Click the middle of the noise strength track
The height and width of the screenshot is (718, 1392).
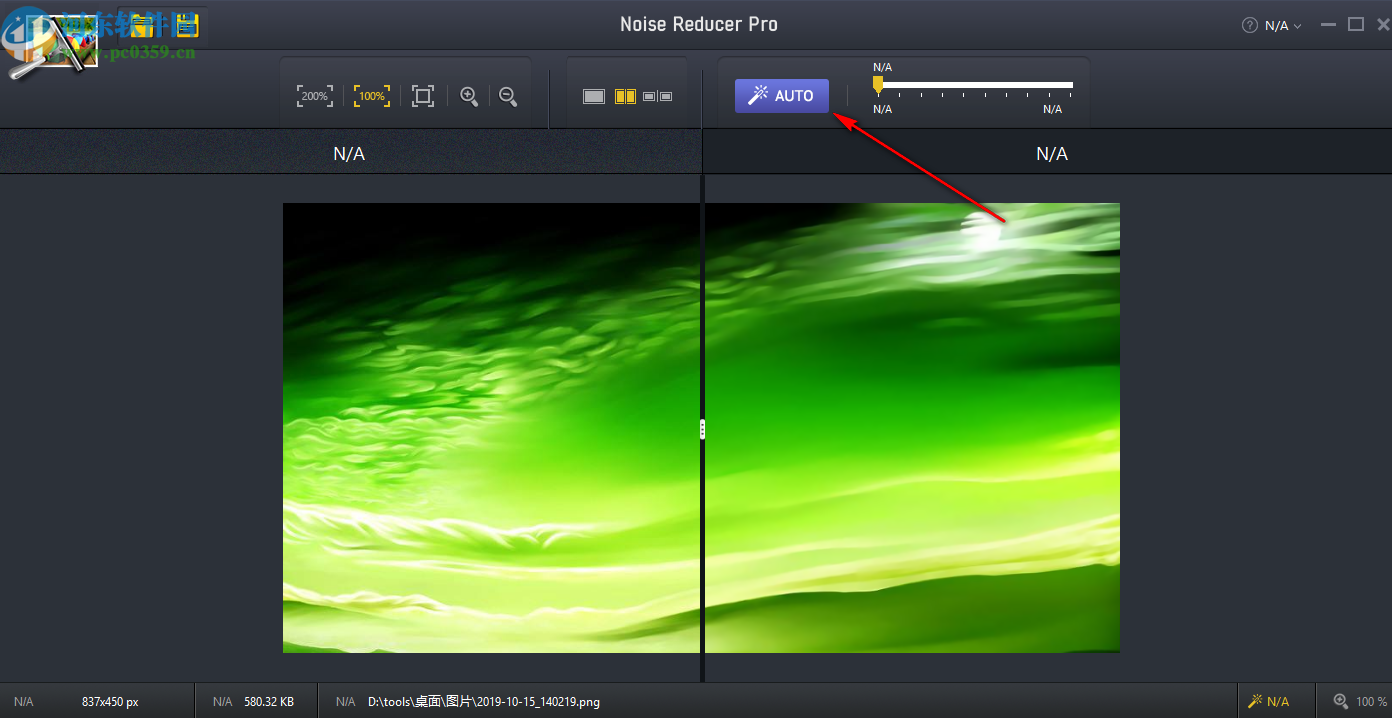[x=975, y=85]
